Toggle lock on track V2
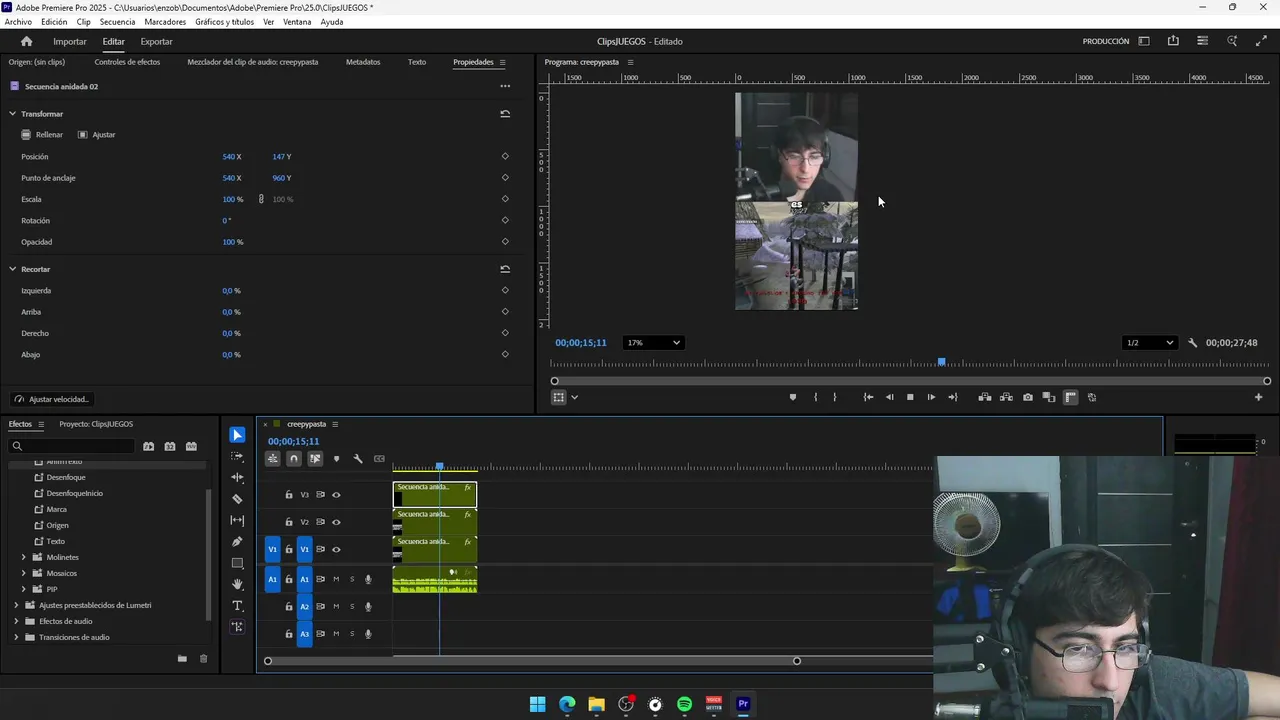 click(289, 522)
